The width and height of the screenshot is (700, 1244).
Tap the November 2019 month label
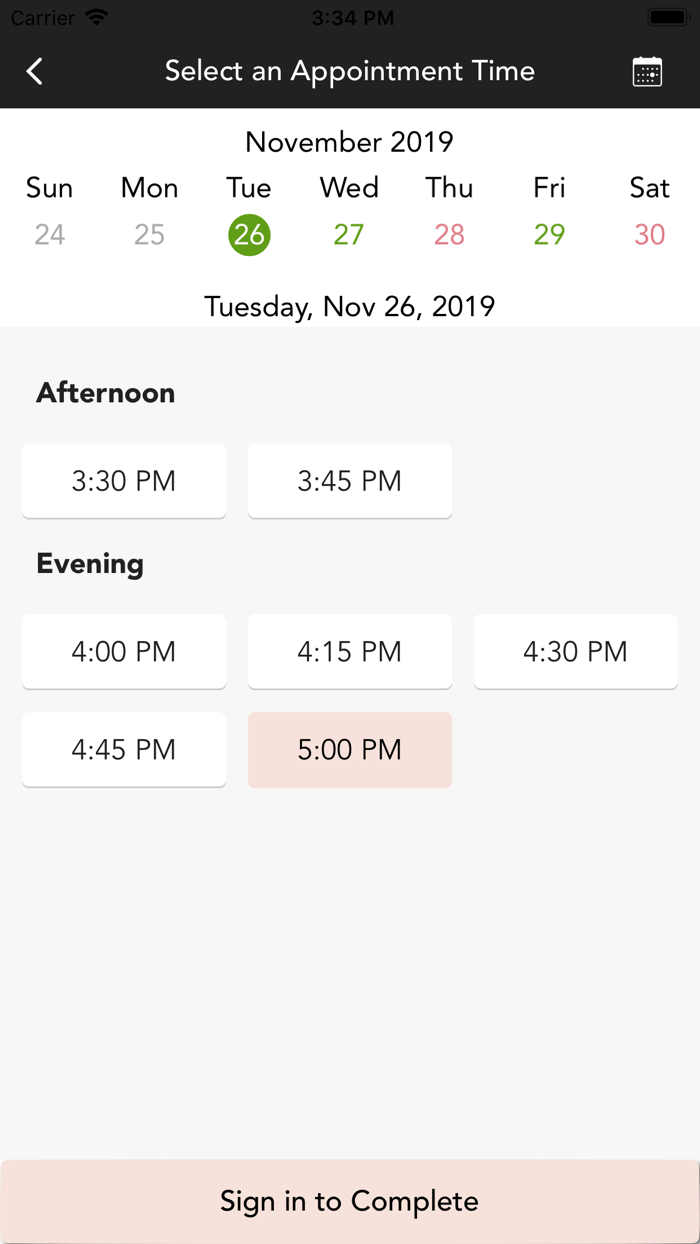click(349, 142)
